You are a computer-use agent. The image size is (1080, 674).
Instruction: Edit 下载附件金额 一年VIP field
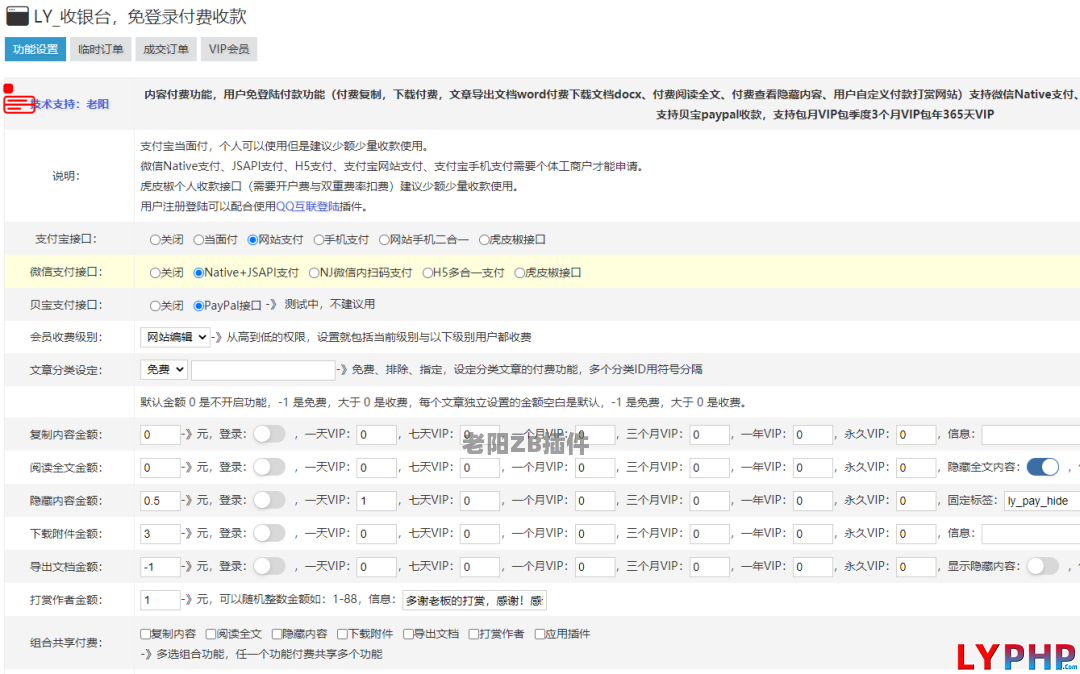tap(813, 534)
